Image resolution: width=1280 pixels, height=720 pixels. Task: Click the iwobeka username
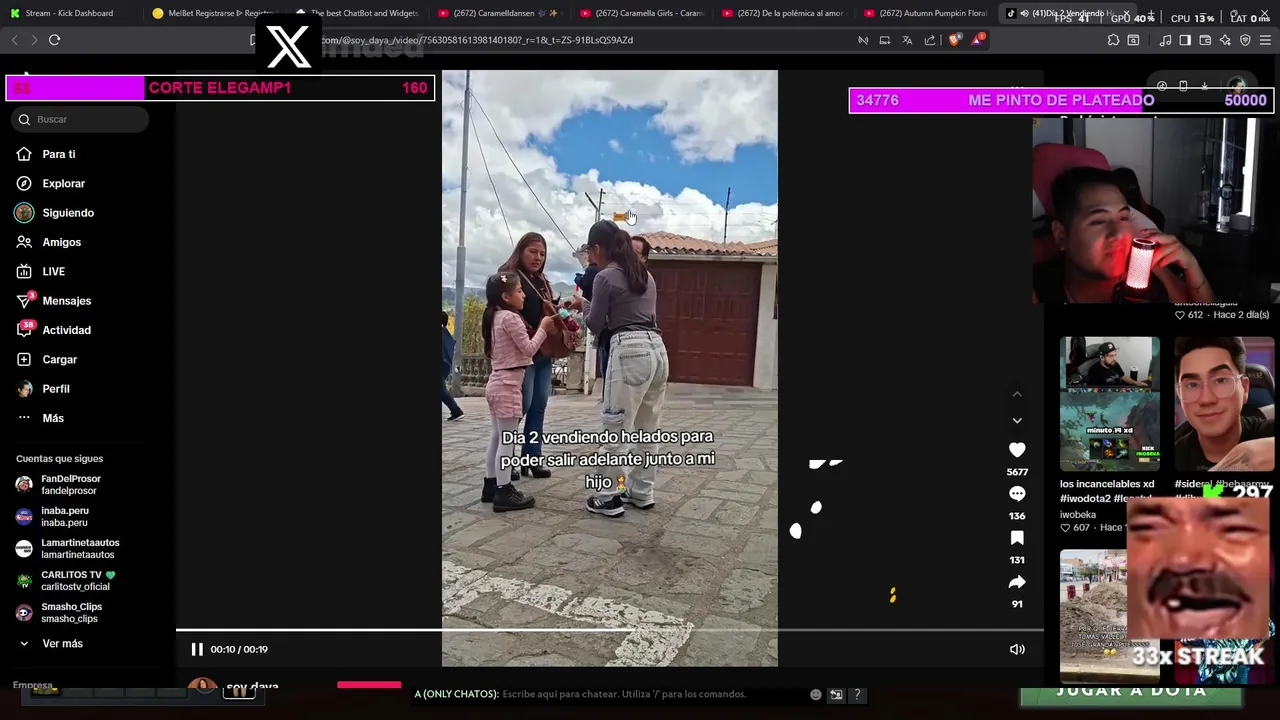point(1078,515)
